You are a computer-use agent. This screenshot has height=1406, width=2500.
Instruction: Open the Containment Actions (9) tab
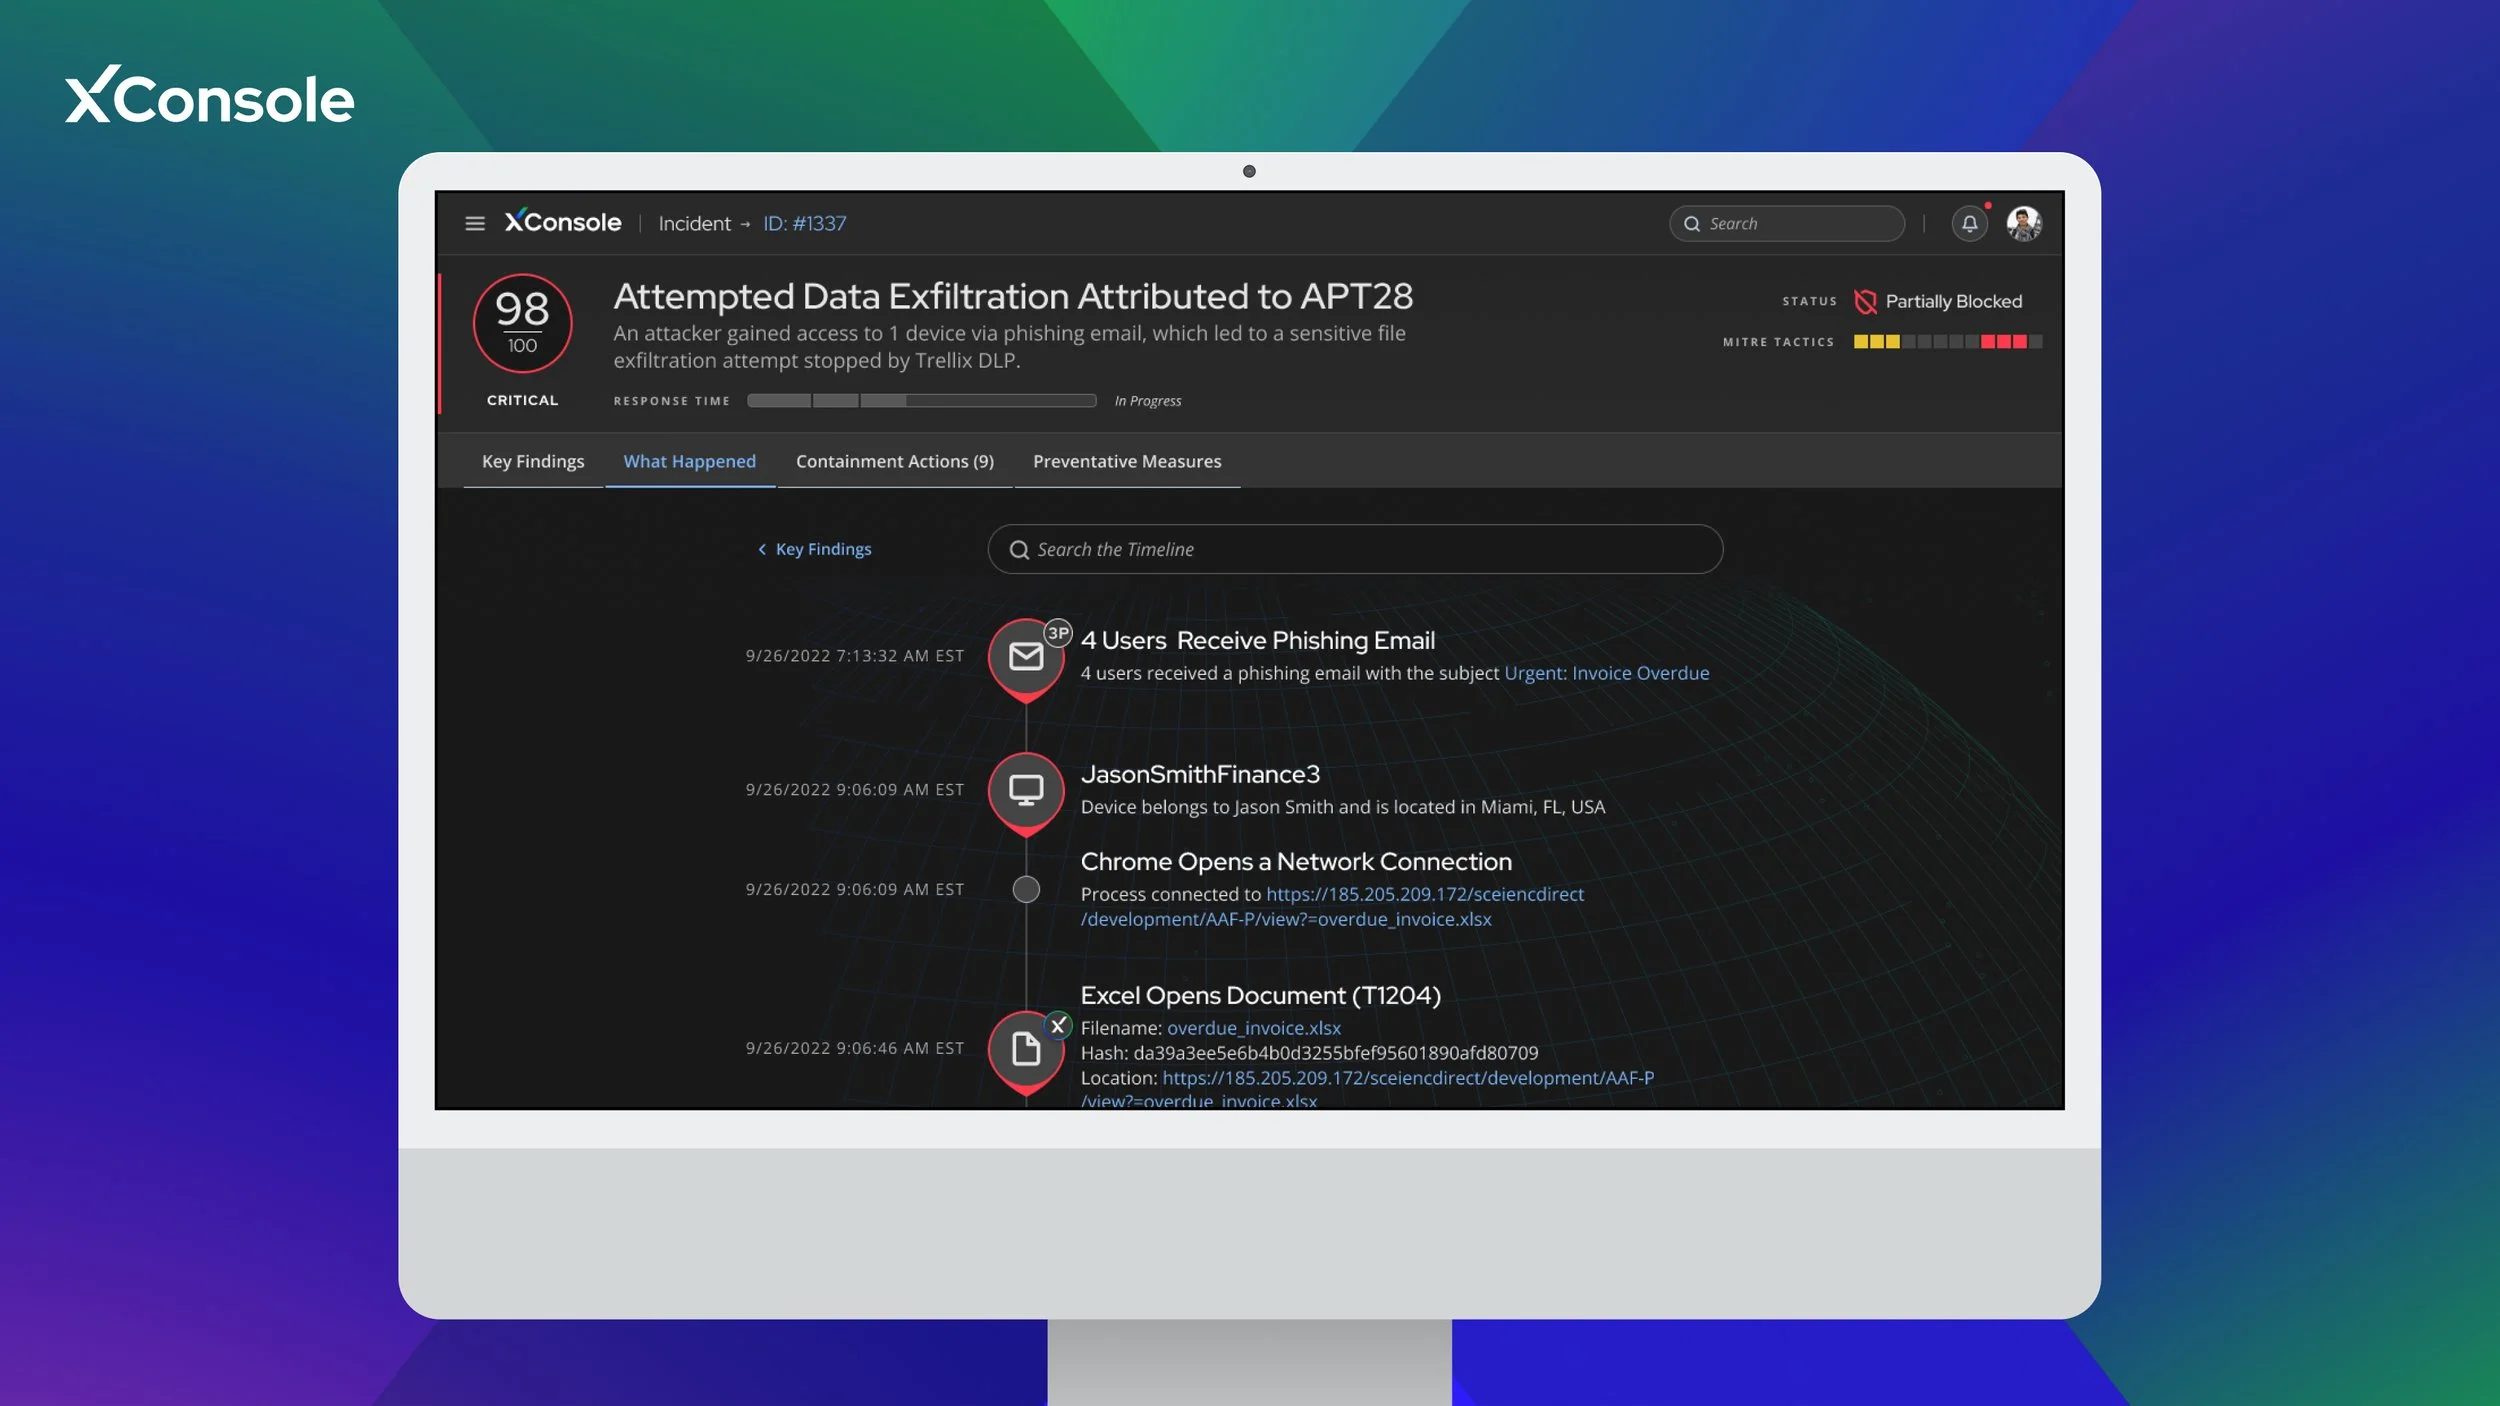coord(894,461)
